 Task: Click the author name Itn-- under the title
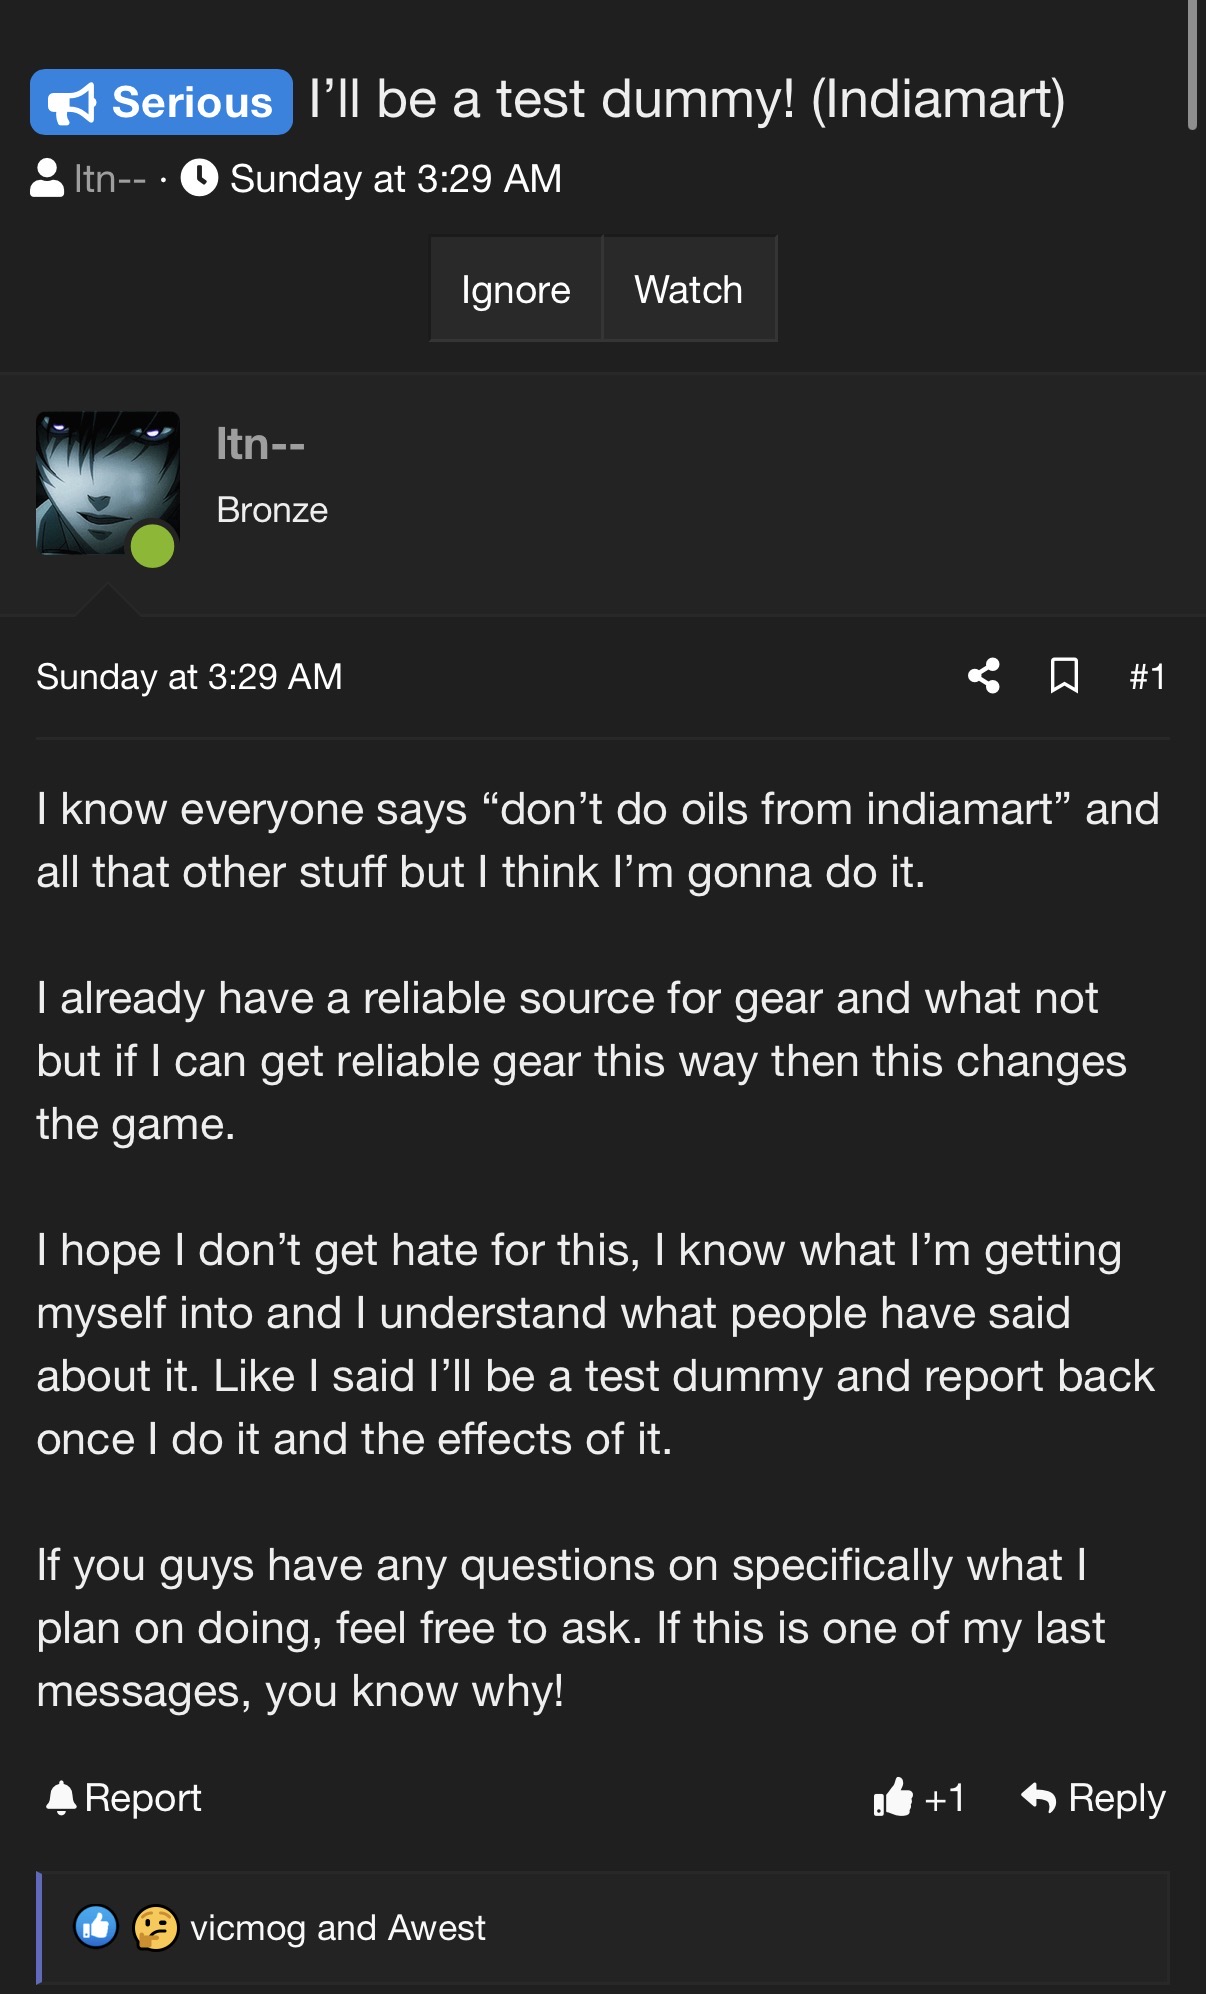pyautogui.click(x=110, y=179)
